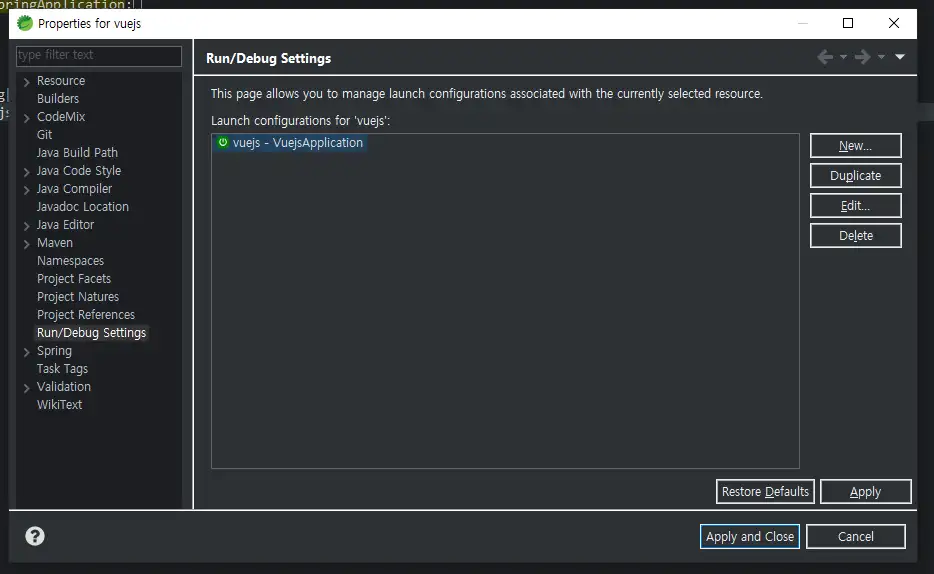
Task: Select Namespaces in the tree
Action: coord(70,260)
